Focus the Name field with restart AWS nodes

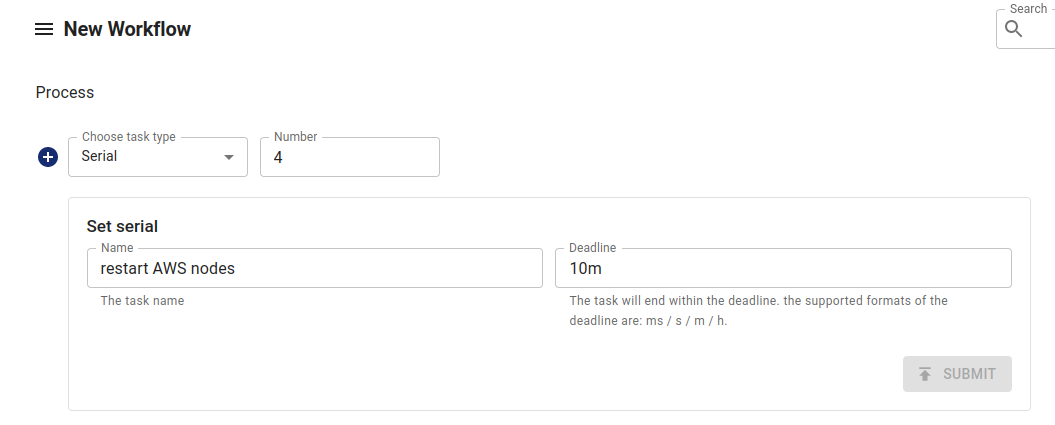[x=315, y=268]
